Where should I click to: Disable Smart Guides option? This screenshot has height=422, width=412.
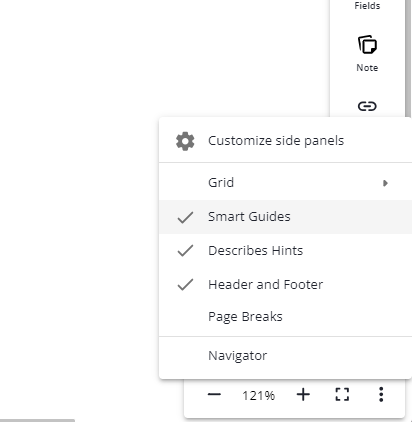pyautogui.click(x=285, y=217)
